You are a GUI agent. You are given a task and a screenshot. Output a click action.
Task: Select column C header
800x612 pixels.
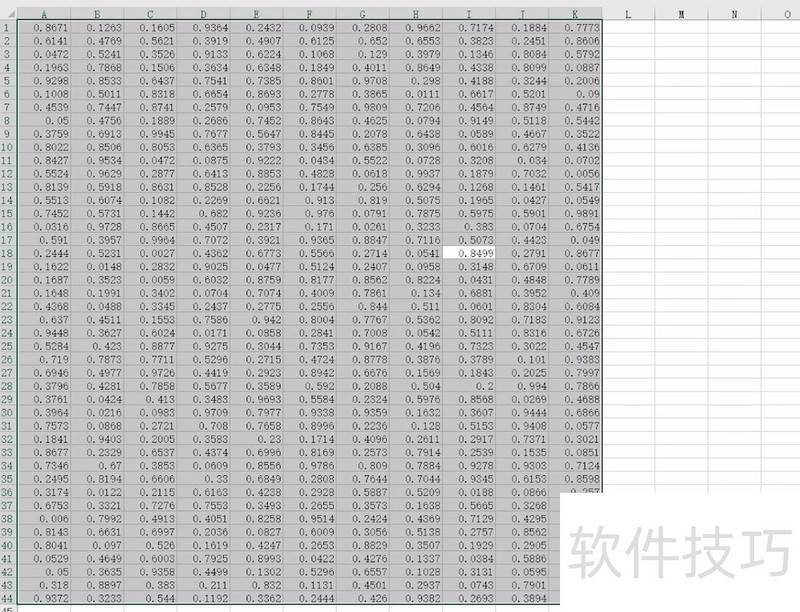click(x=150, y=14)
